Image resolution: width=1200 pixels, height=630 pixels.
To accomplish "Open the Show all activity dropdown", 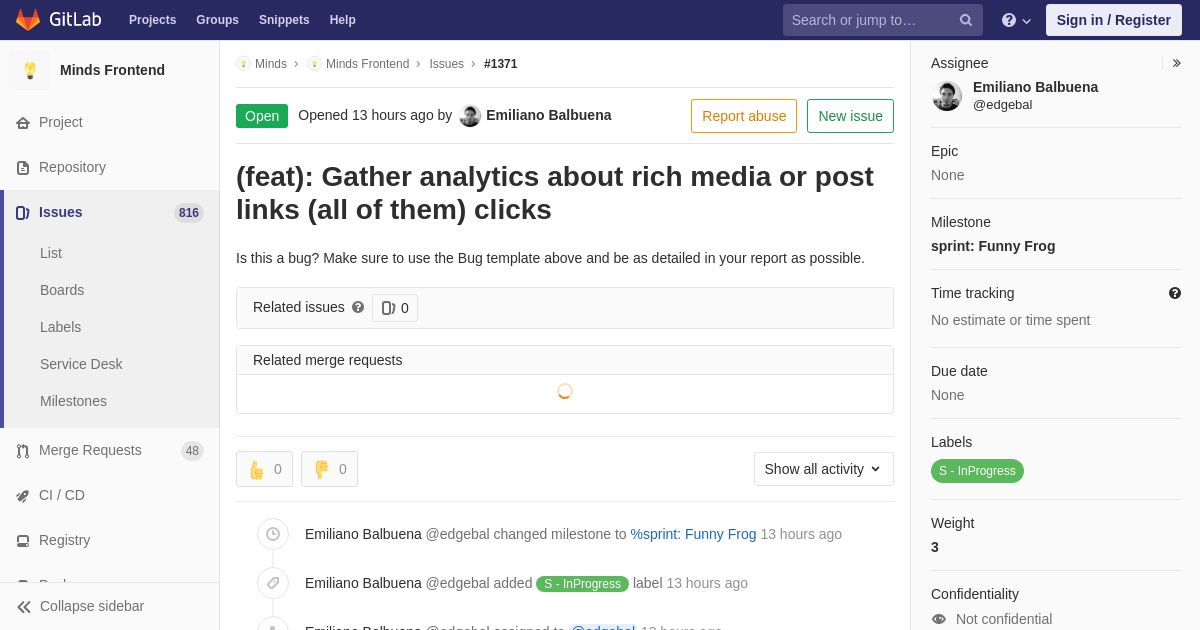I will [x=823, y=469].
